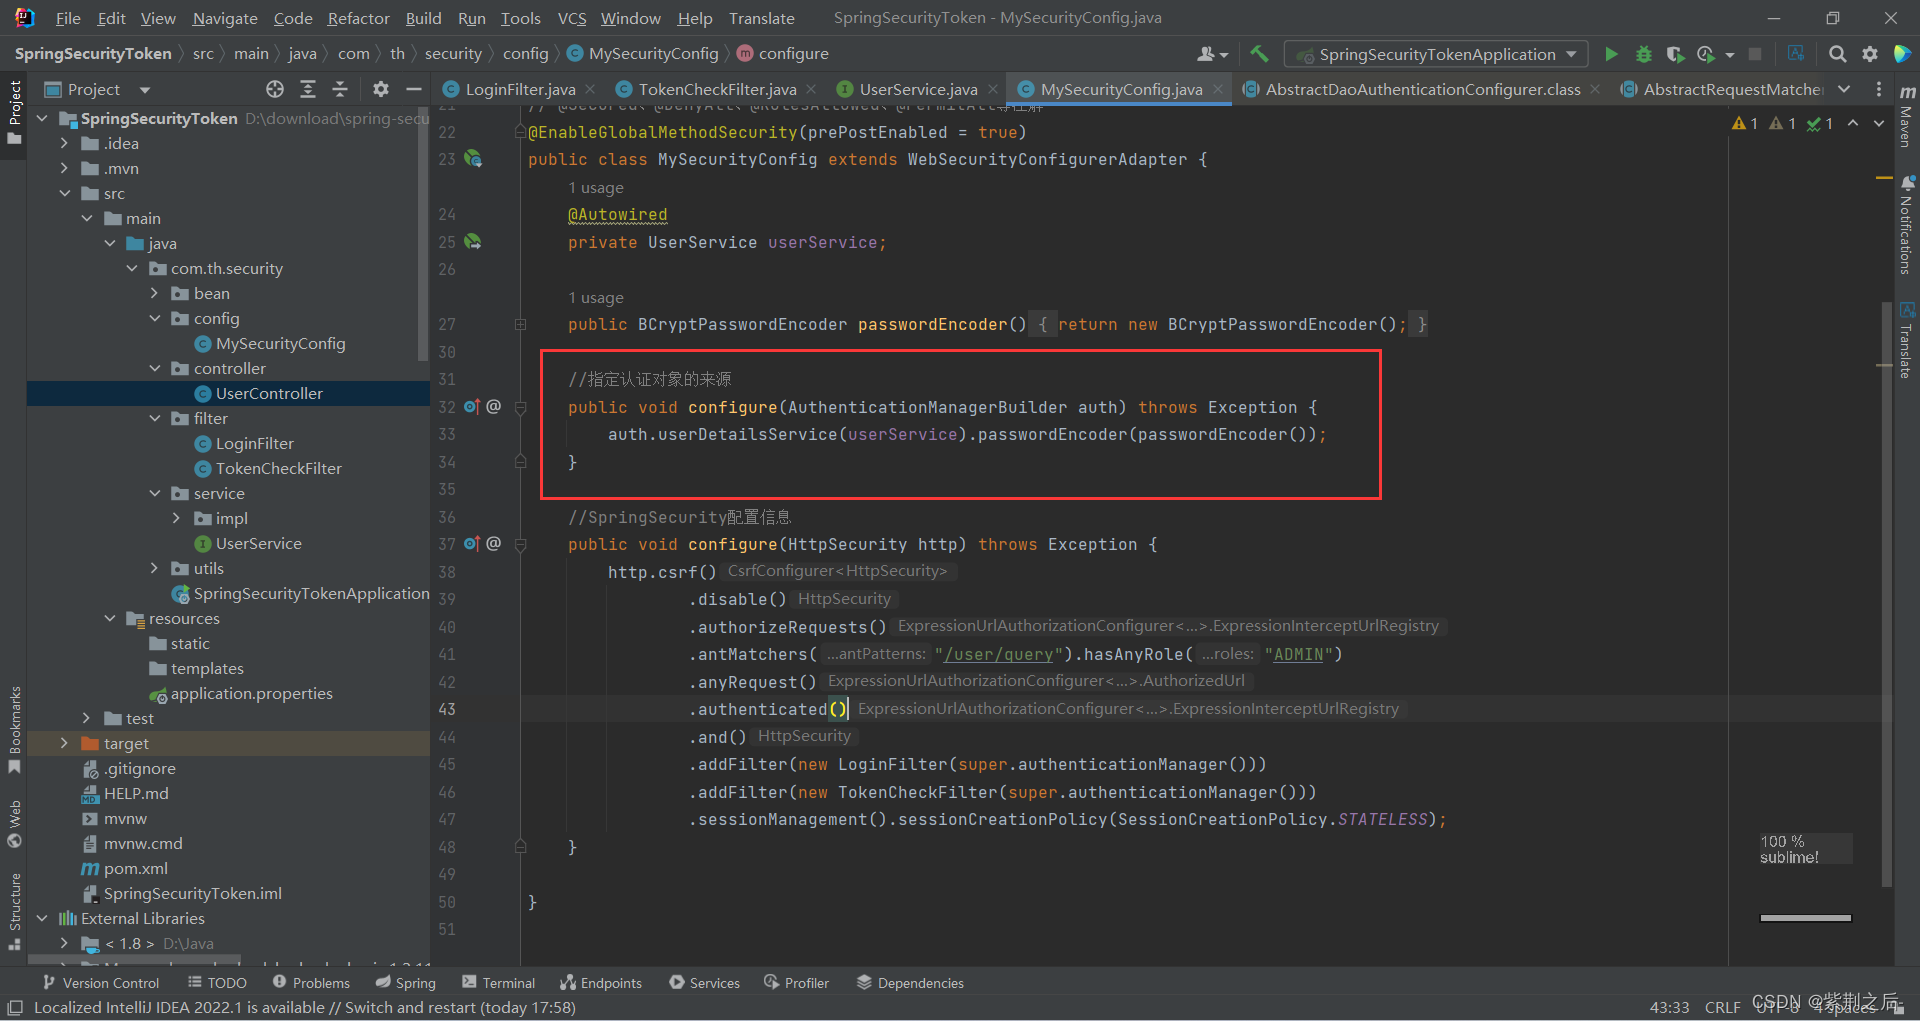Start debugging with the bug icon
The image size is (1920, 1021).
(x=1643, y=54)
